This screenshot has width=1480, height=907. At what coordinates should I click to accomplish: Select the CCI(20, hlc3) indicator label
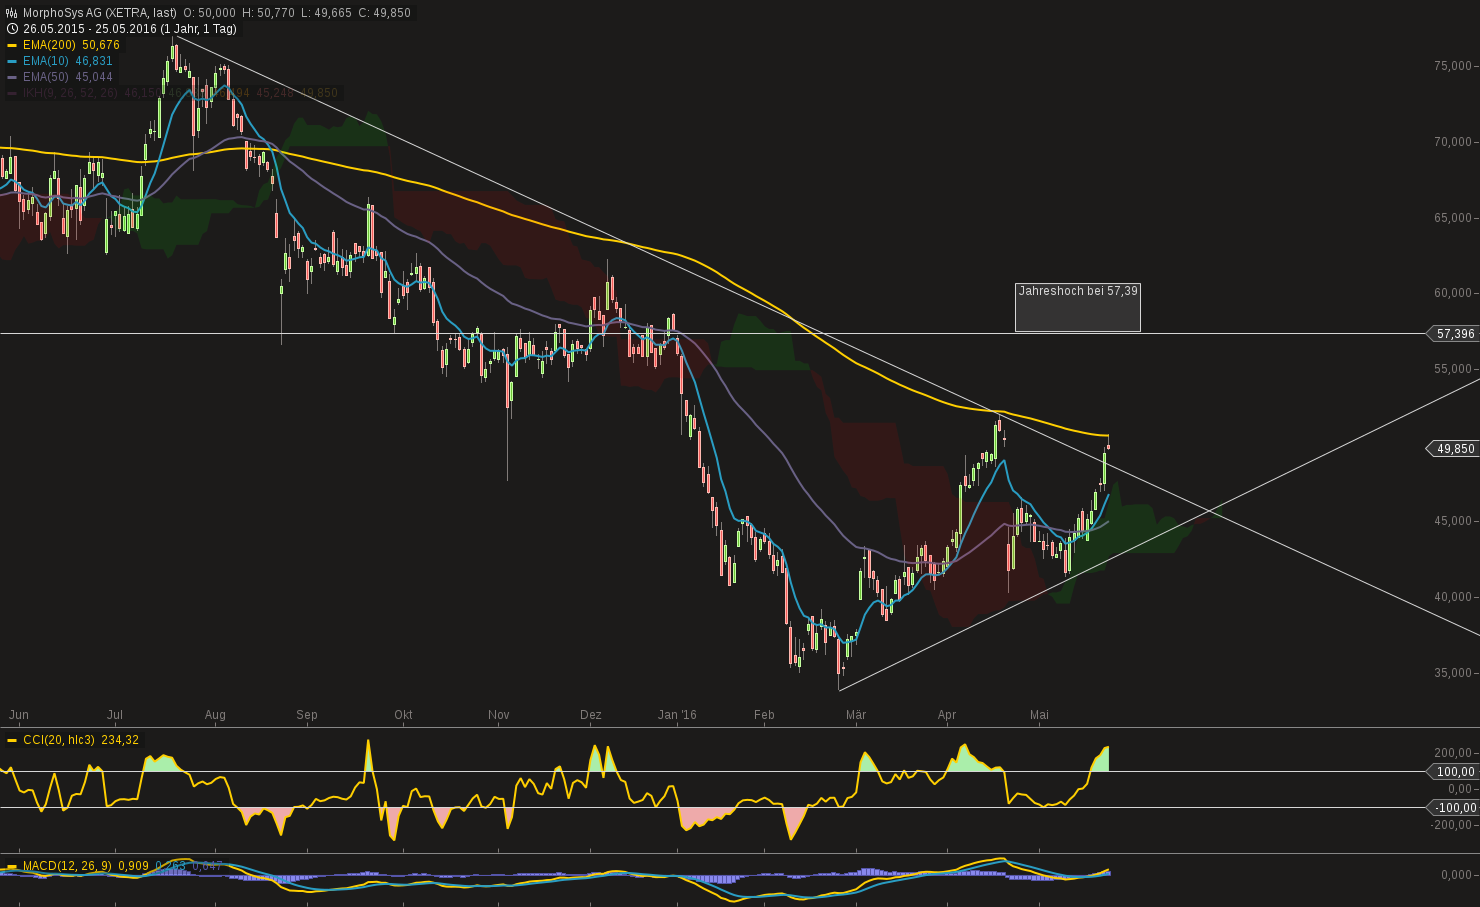[x=59, y=740]
